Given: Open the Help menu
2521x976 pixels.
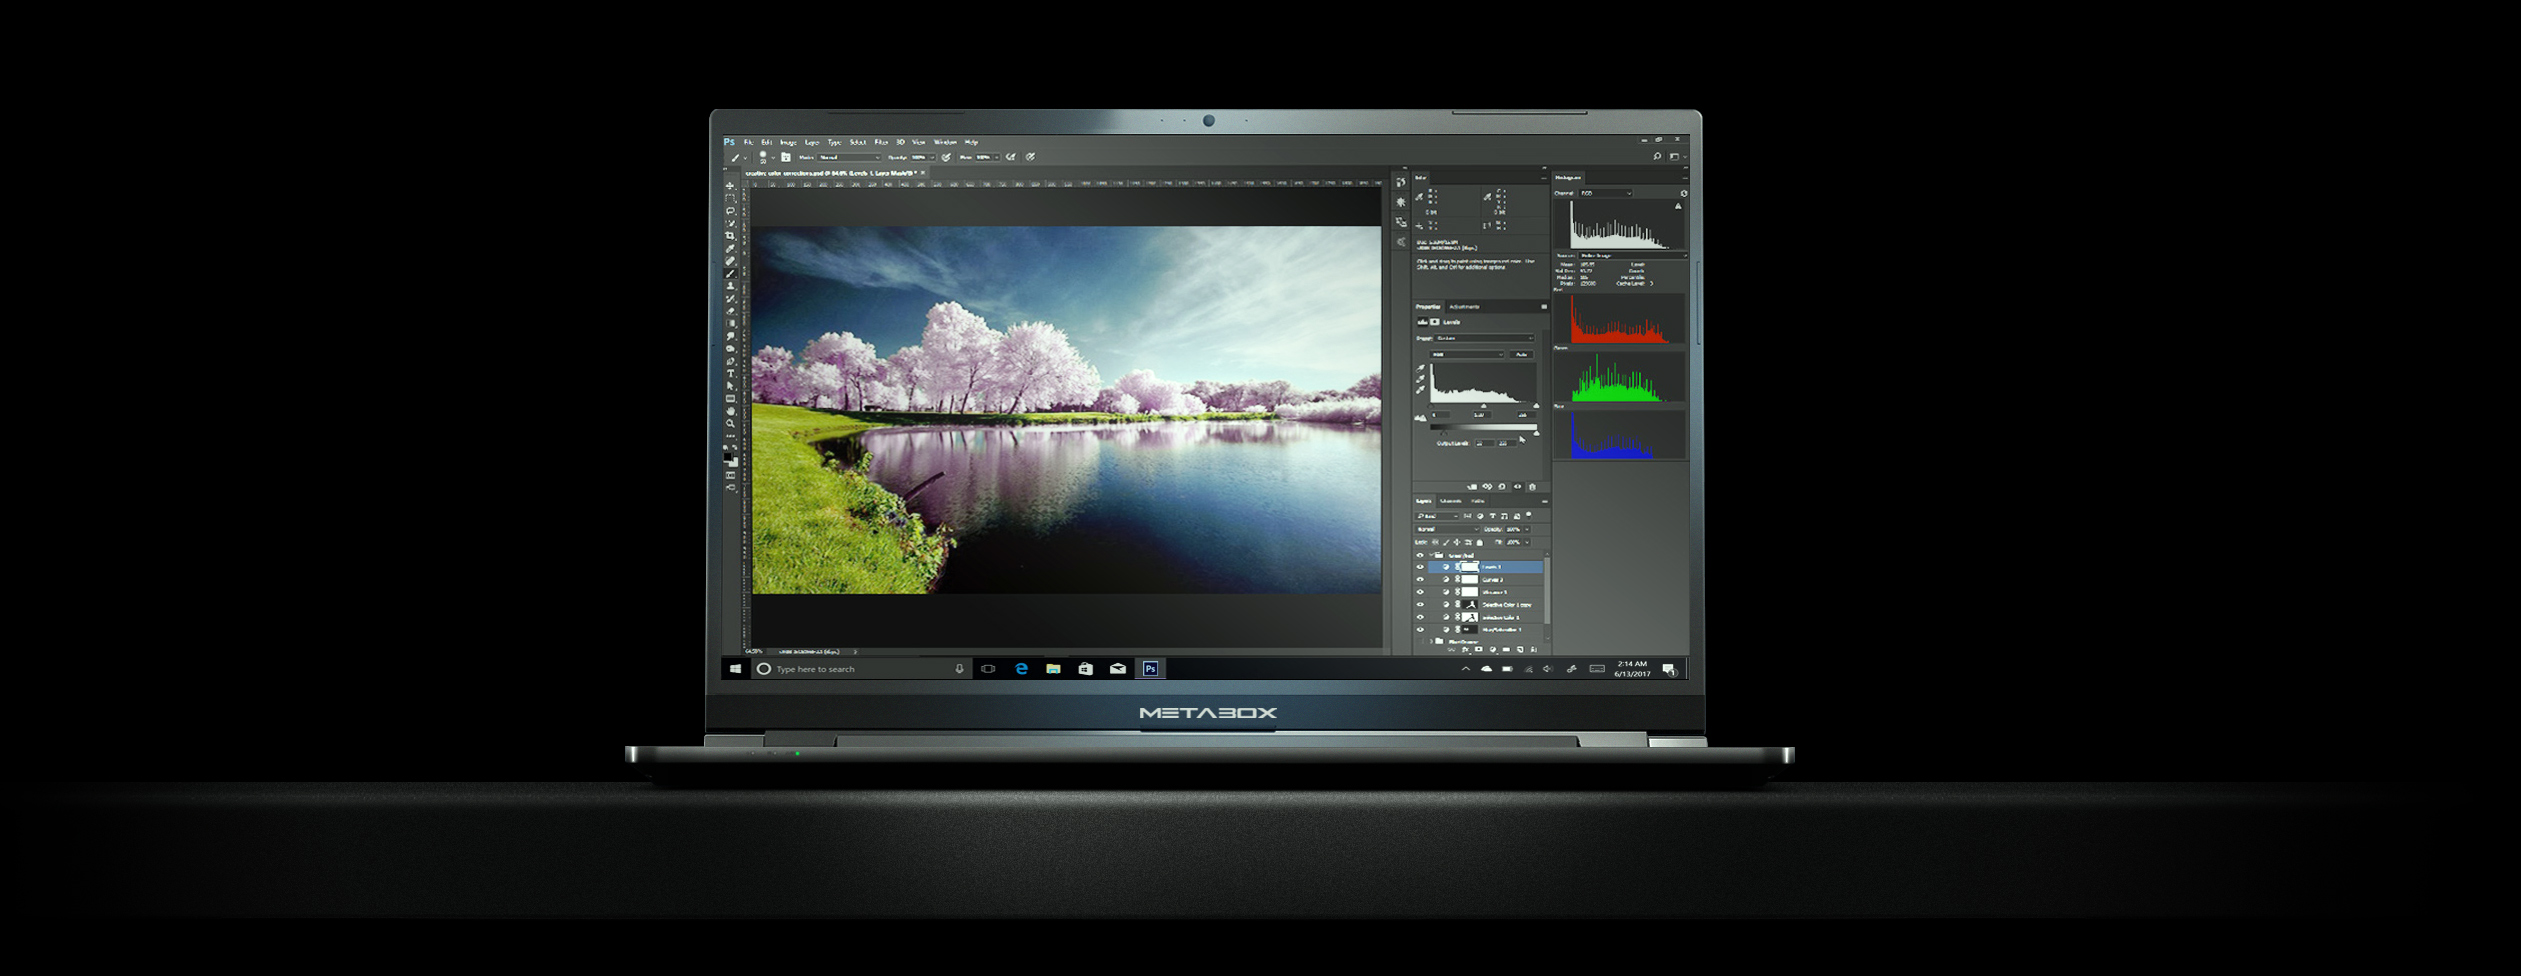Looking at the screenshot, I should click(x=971, y=142).
